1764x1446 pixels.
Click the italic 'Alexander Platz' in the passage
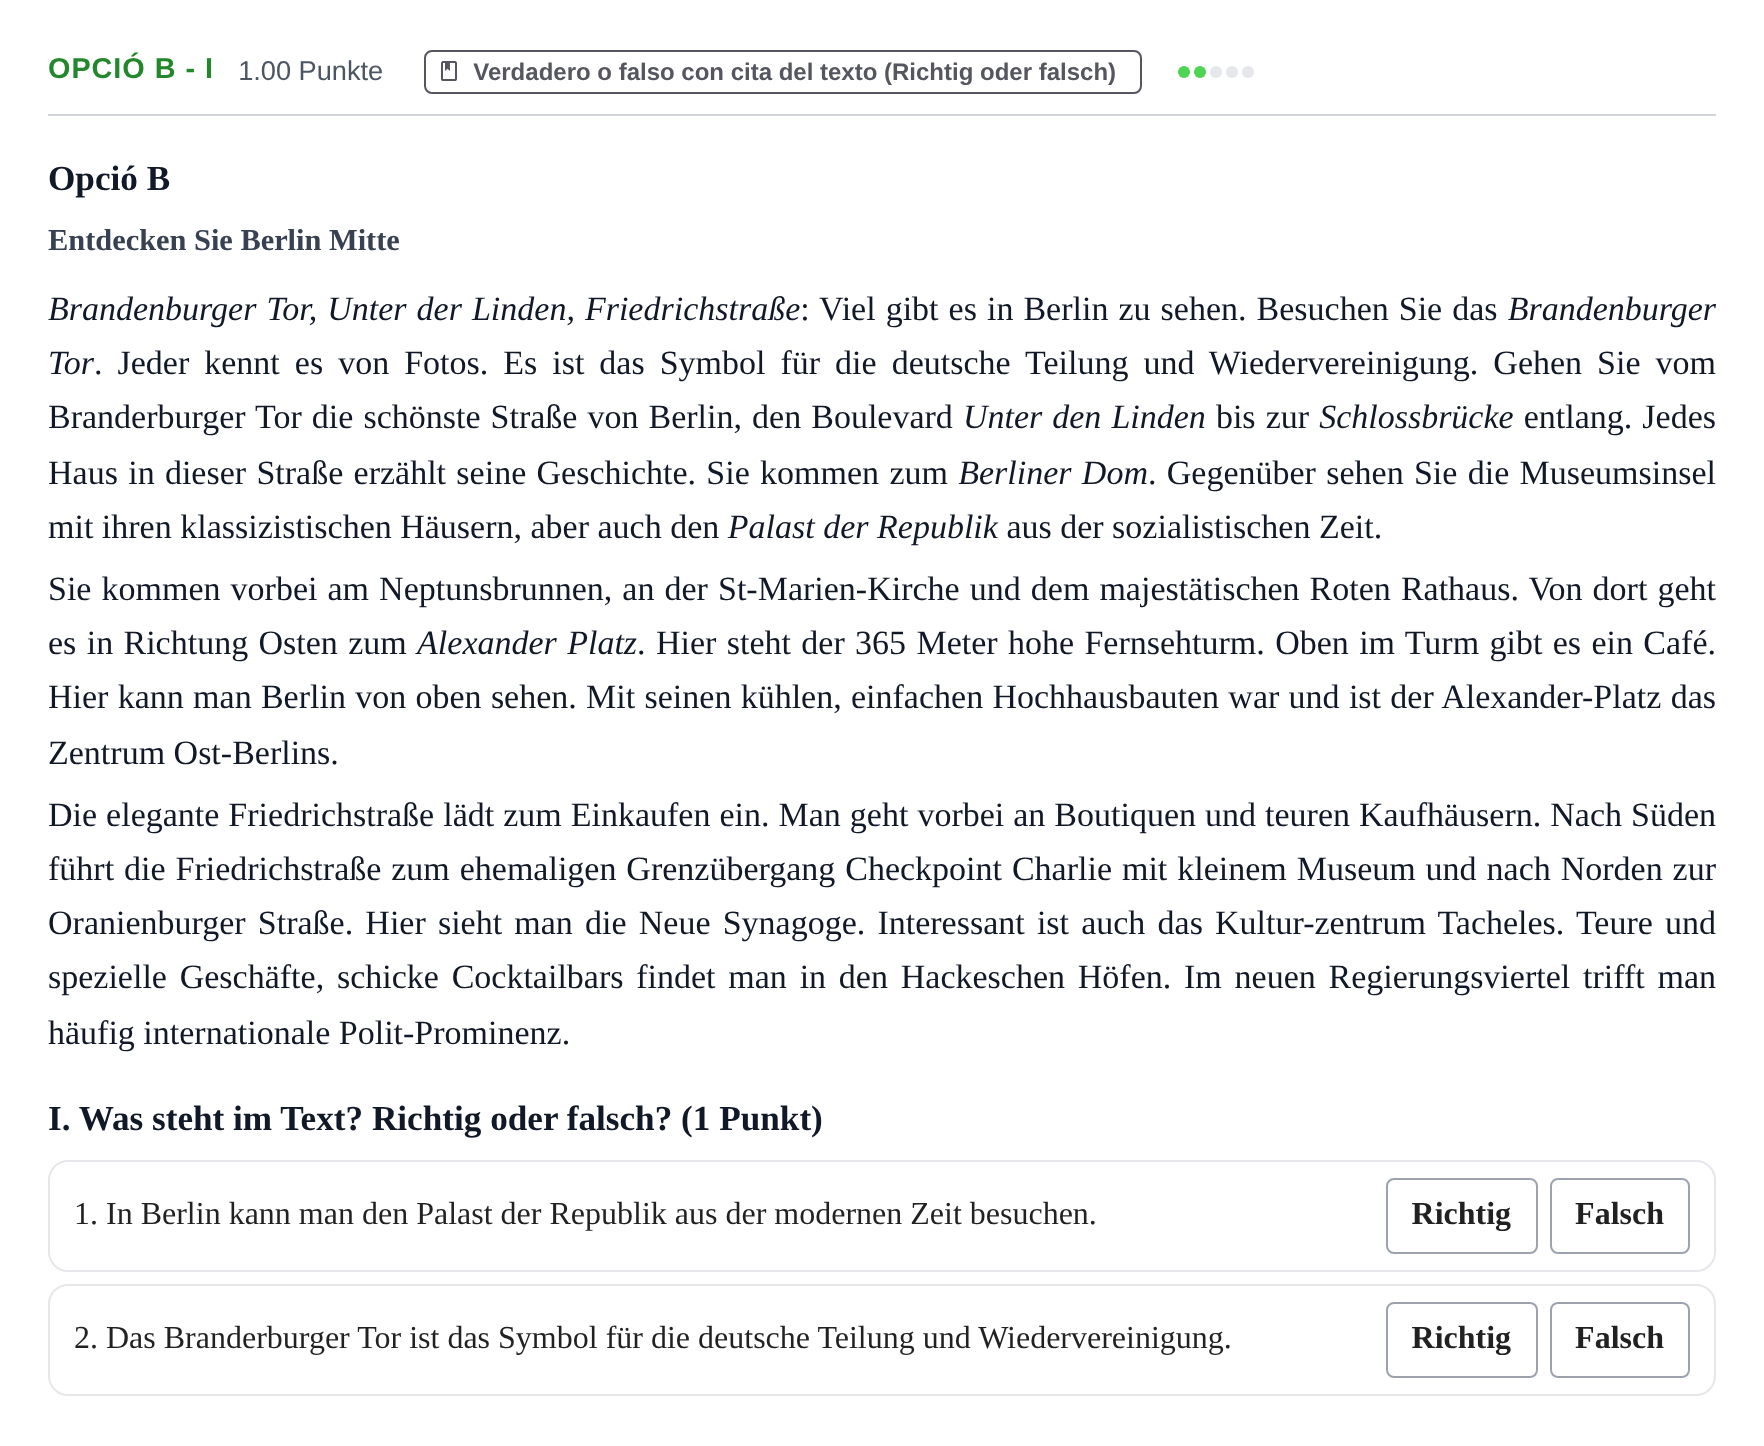pos(527,643)
